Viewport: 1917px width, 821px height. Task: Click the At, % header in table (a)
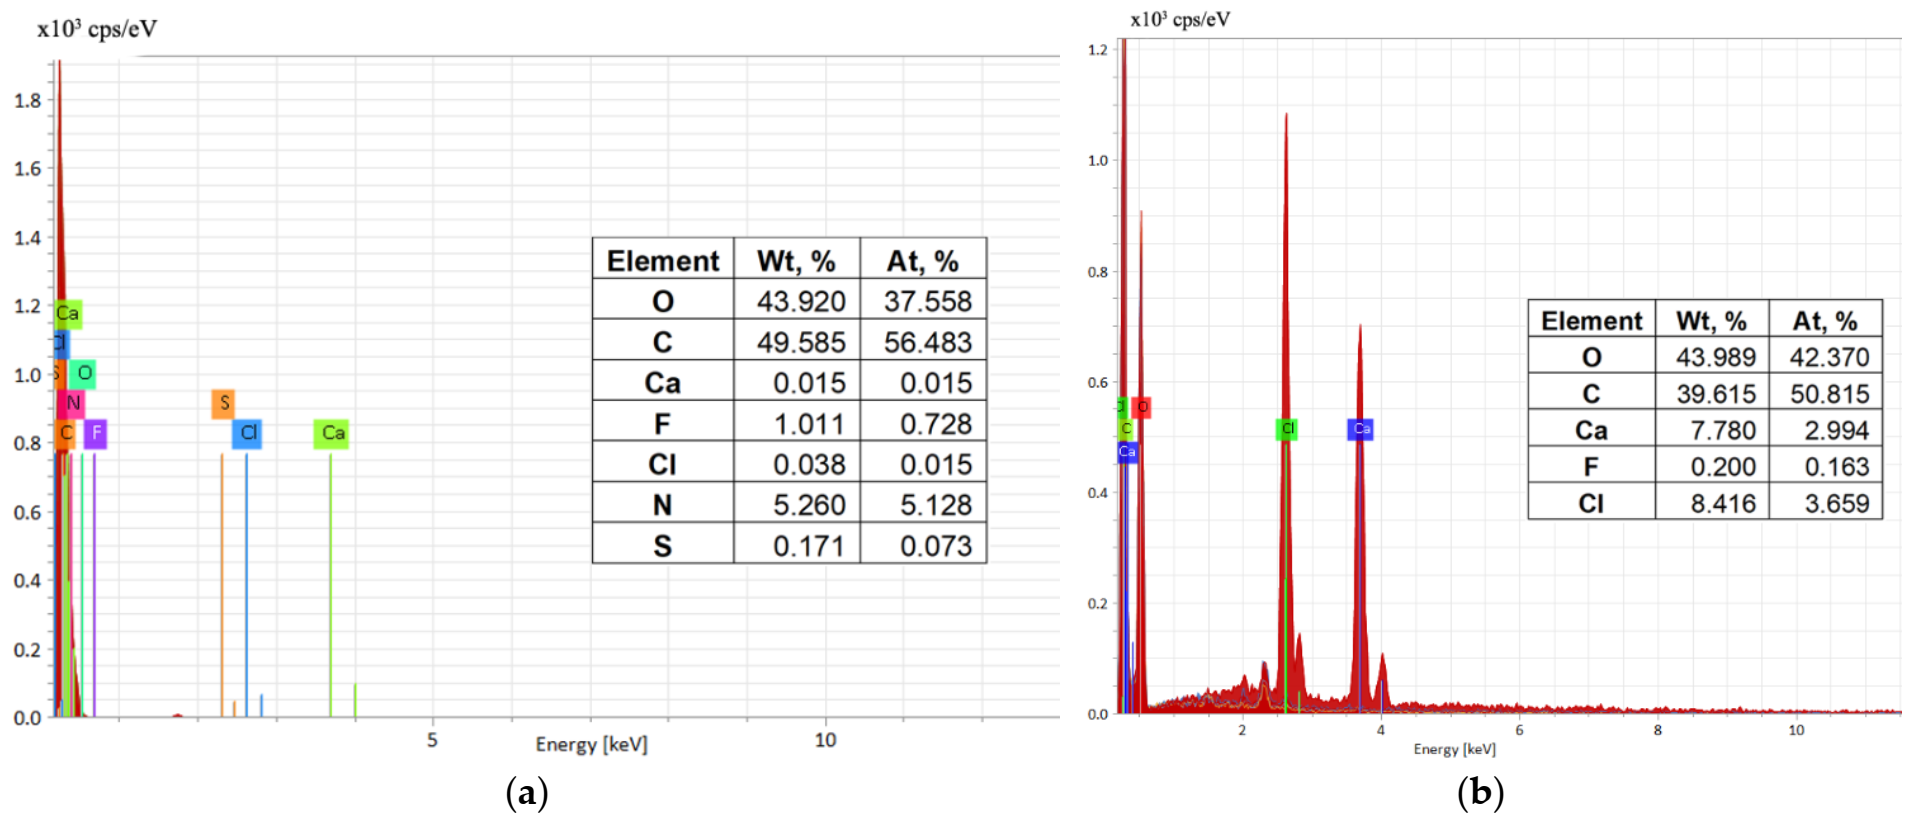[x=923, y=261]
